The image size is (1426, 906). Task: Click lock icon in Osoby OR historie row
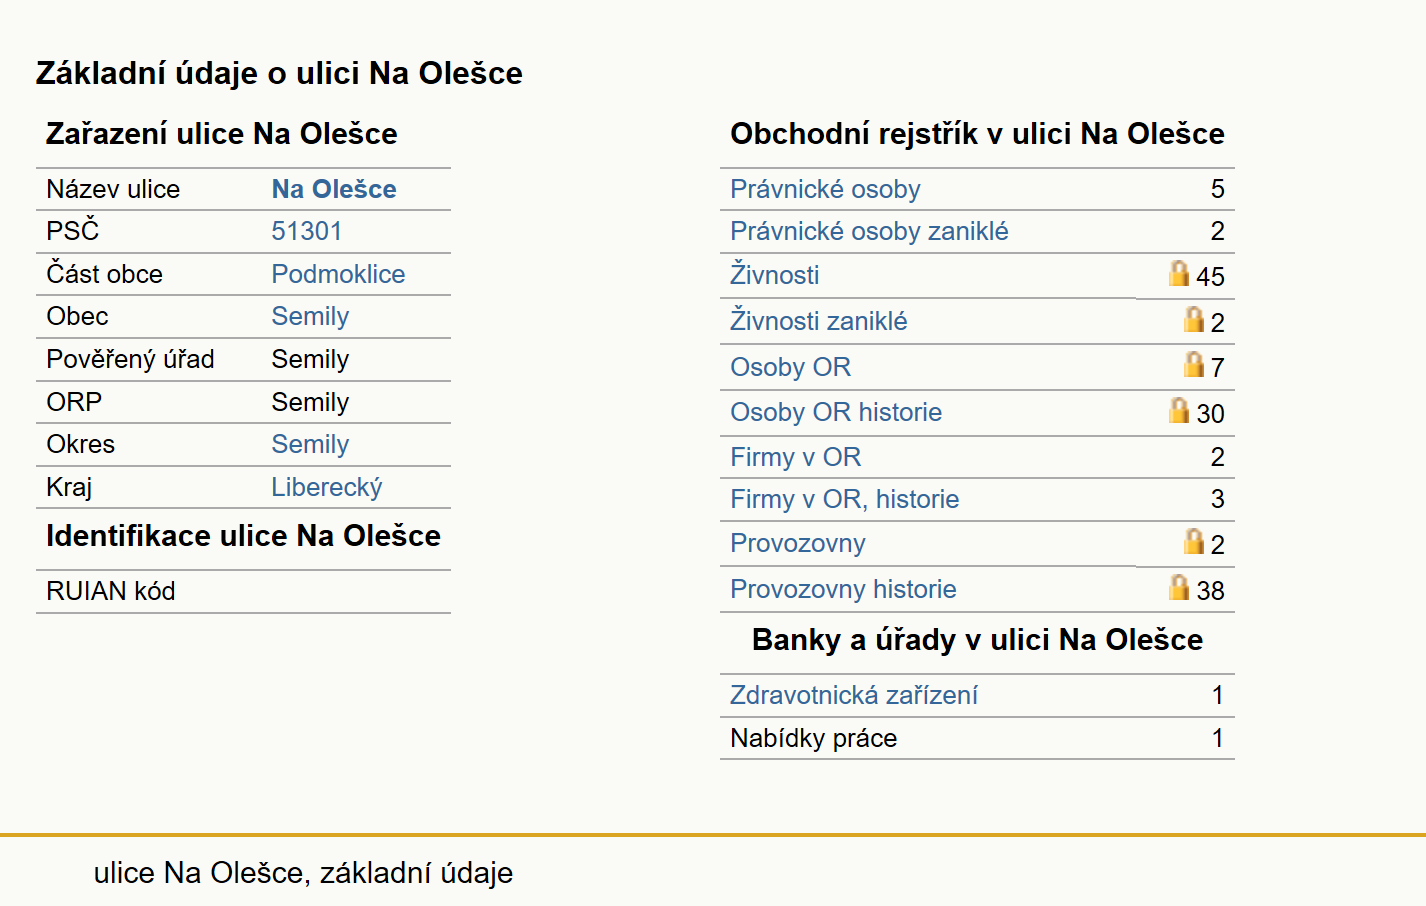tap(1179, 410)
